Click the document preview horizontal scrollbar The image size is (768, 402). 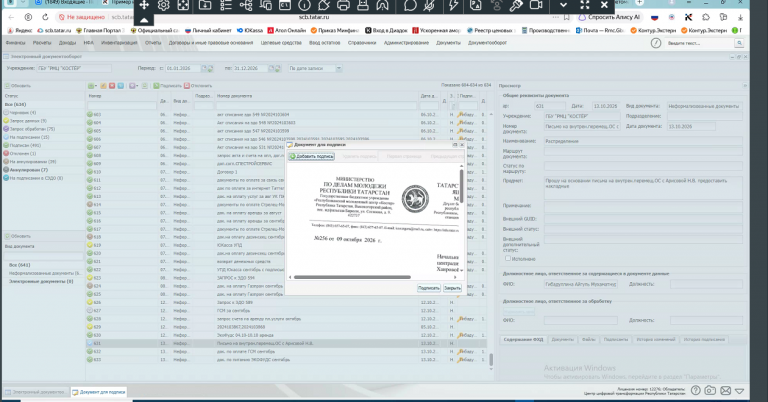pos(352,277)
